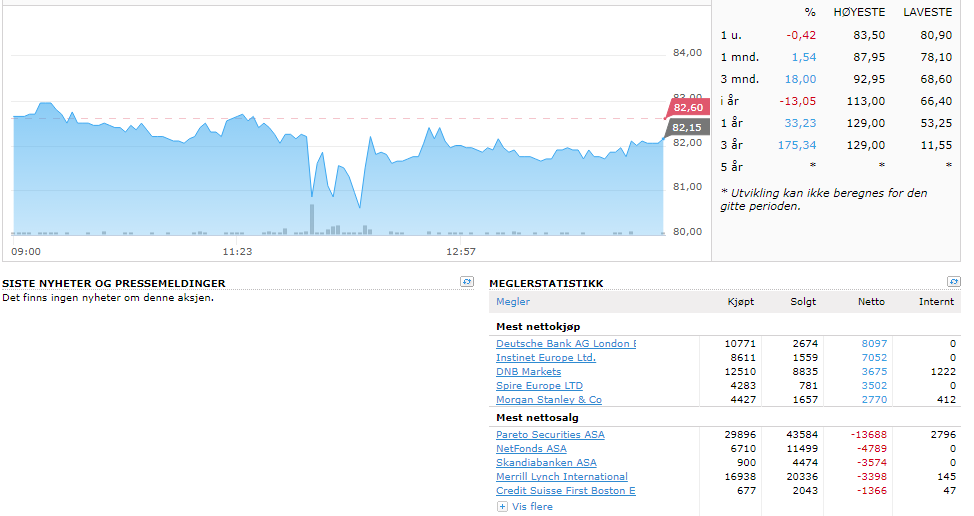This screenshot has height=516, width=974.
Task: Select DNB Markets in broker list
Action: [528, 372]
